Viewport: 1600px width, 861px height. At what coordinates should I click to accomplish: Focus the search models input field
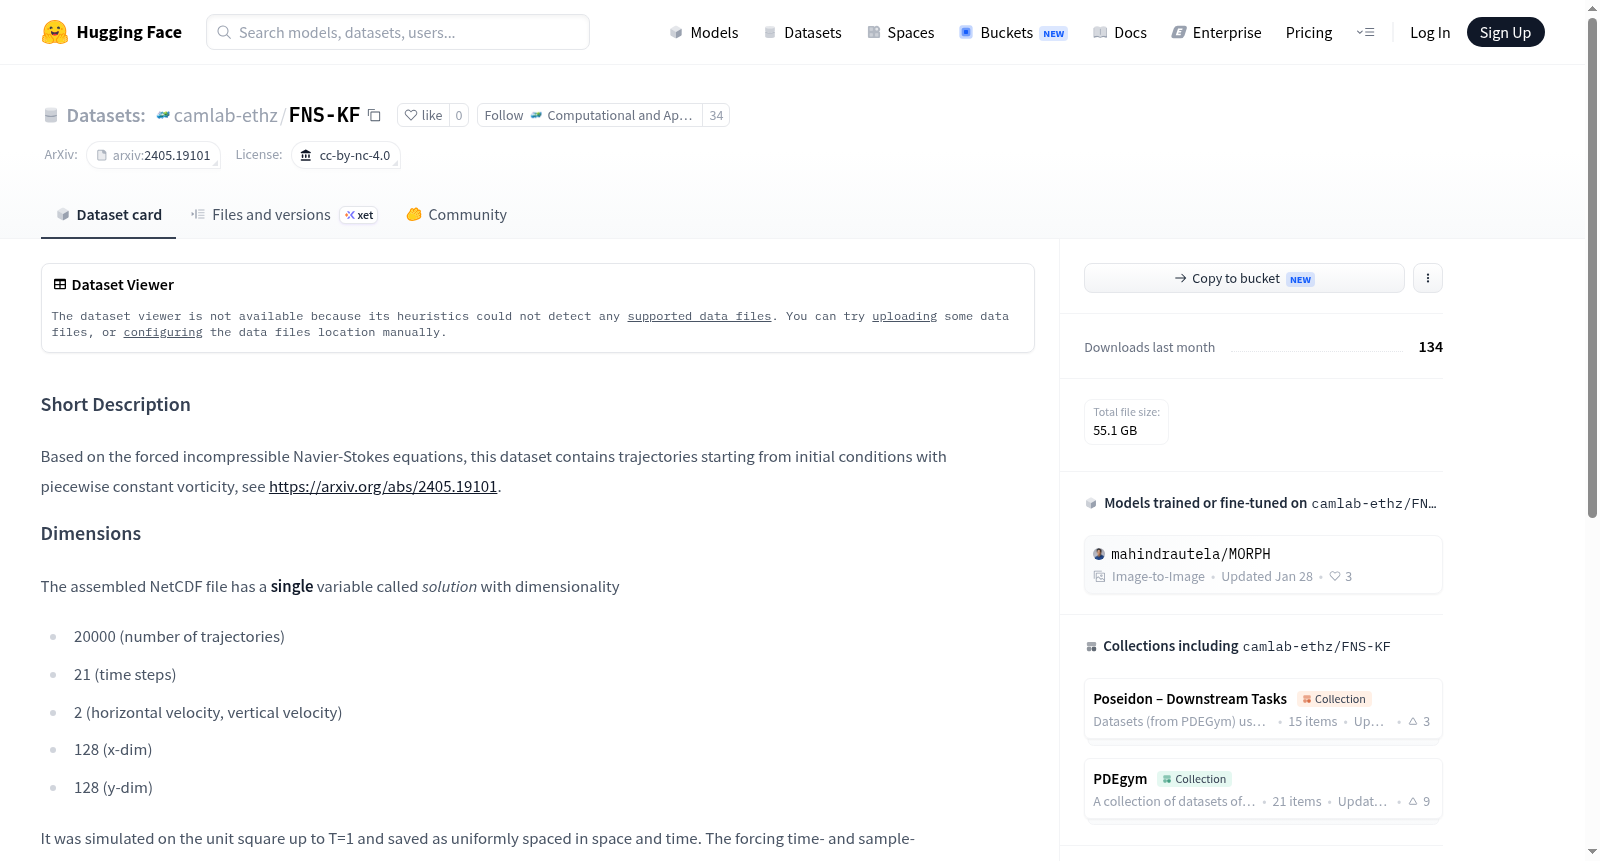(398, 32)
